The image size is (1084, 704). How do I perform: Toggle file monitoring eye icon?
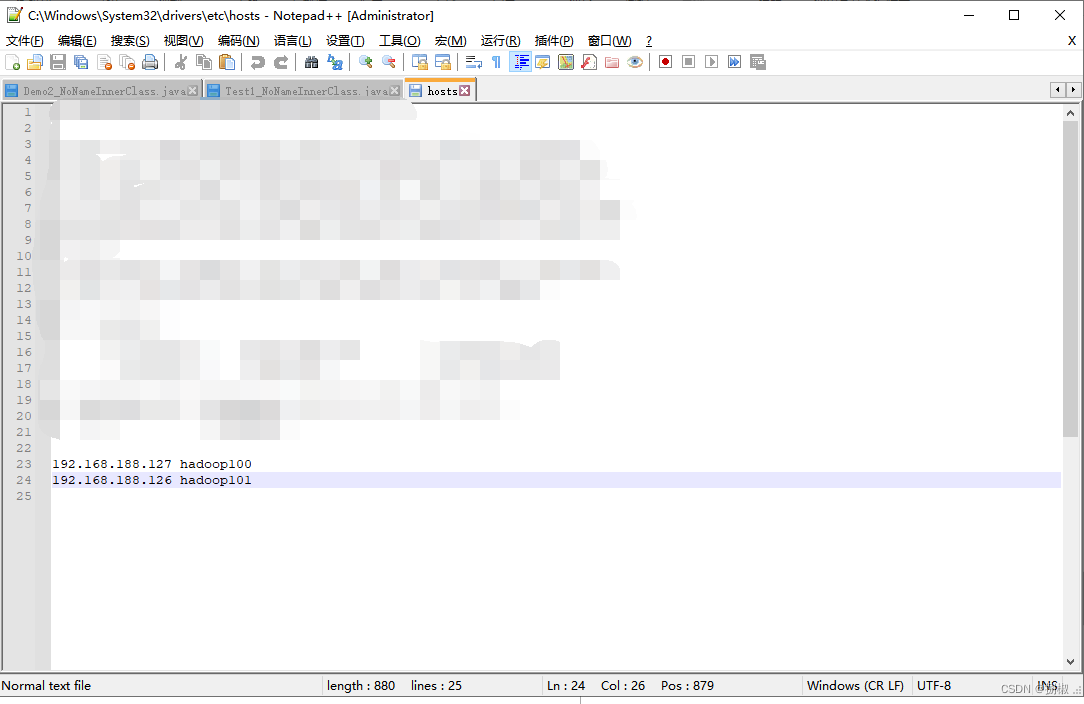click(x=635, y=62)
